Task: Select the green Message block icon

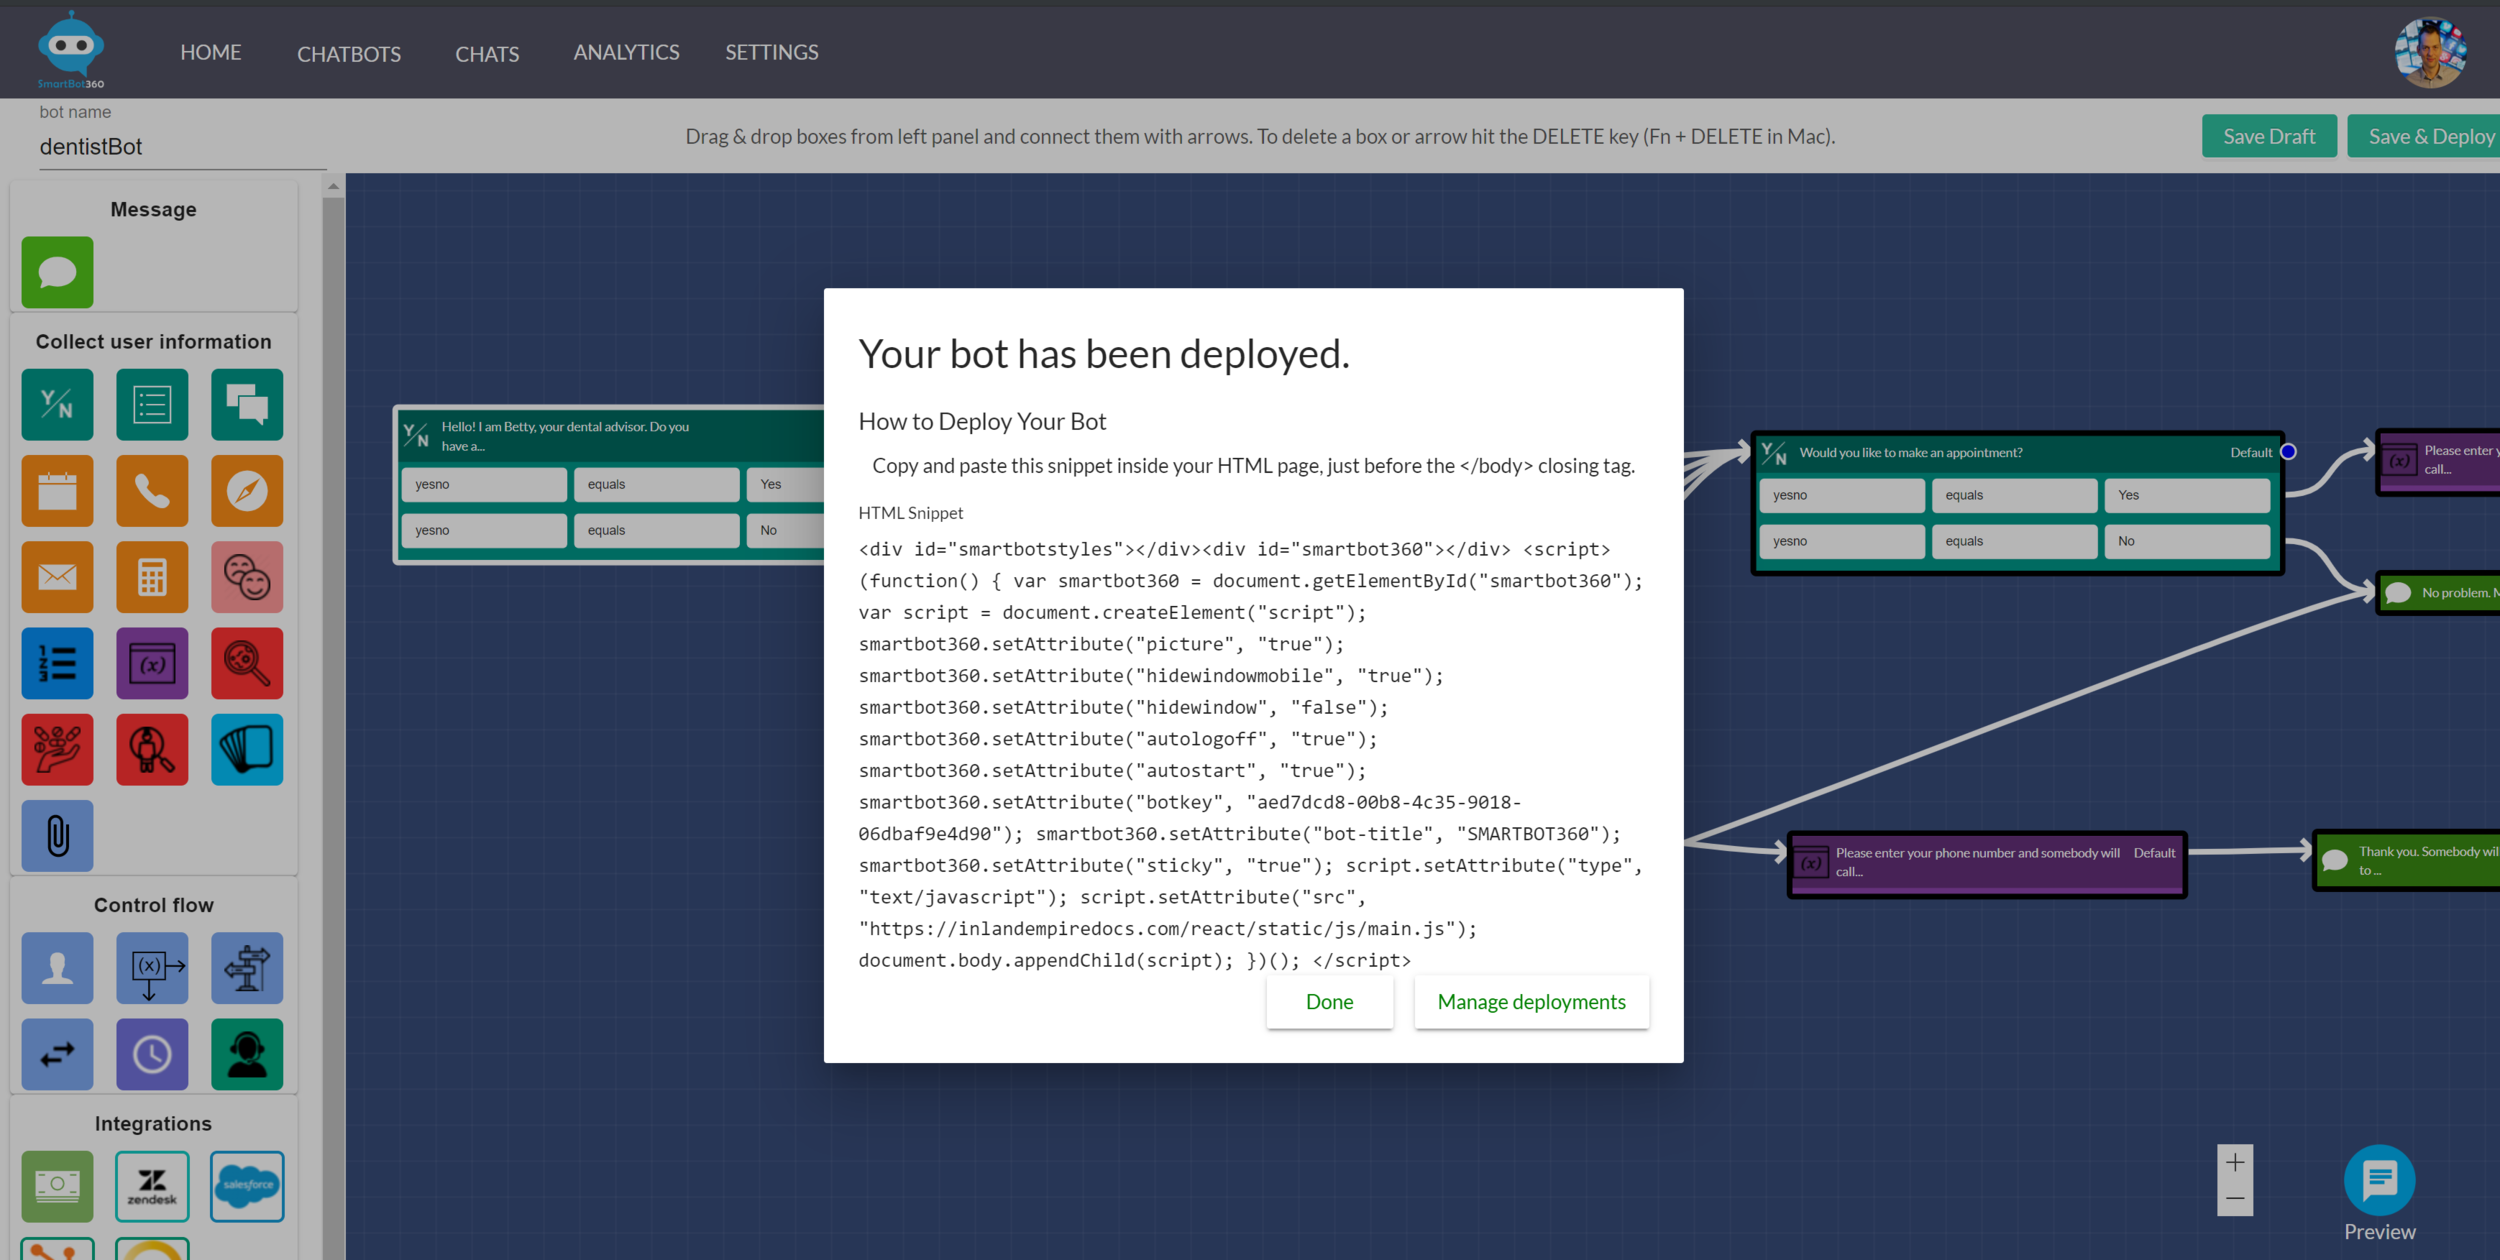Action: [57, 272]
